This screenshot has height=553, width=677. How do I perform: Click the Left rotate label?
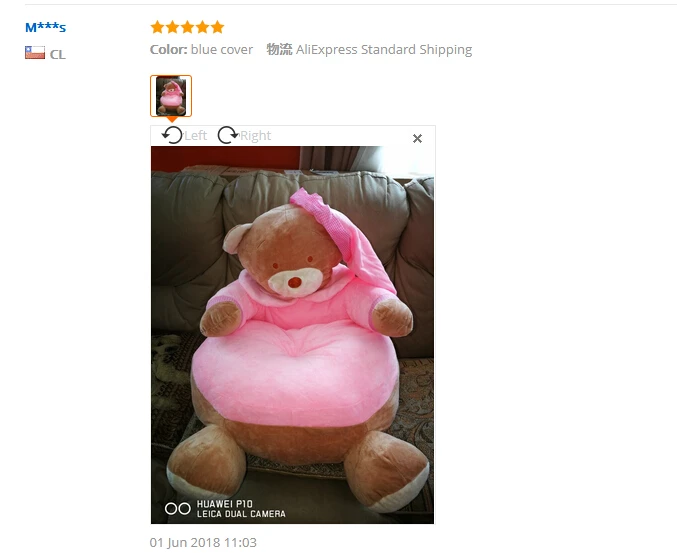coord(196,136)
